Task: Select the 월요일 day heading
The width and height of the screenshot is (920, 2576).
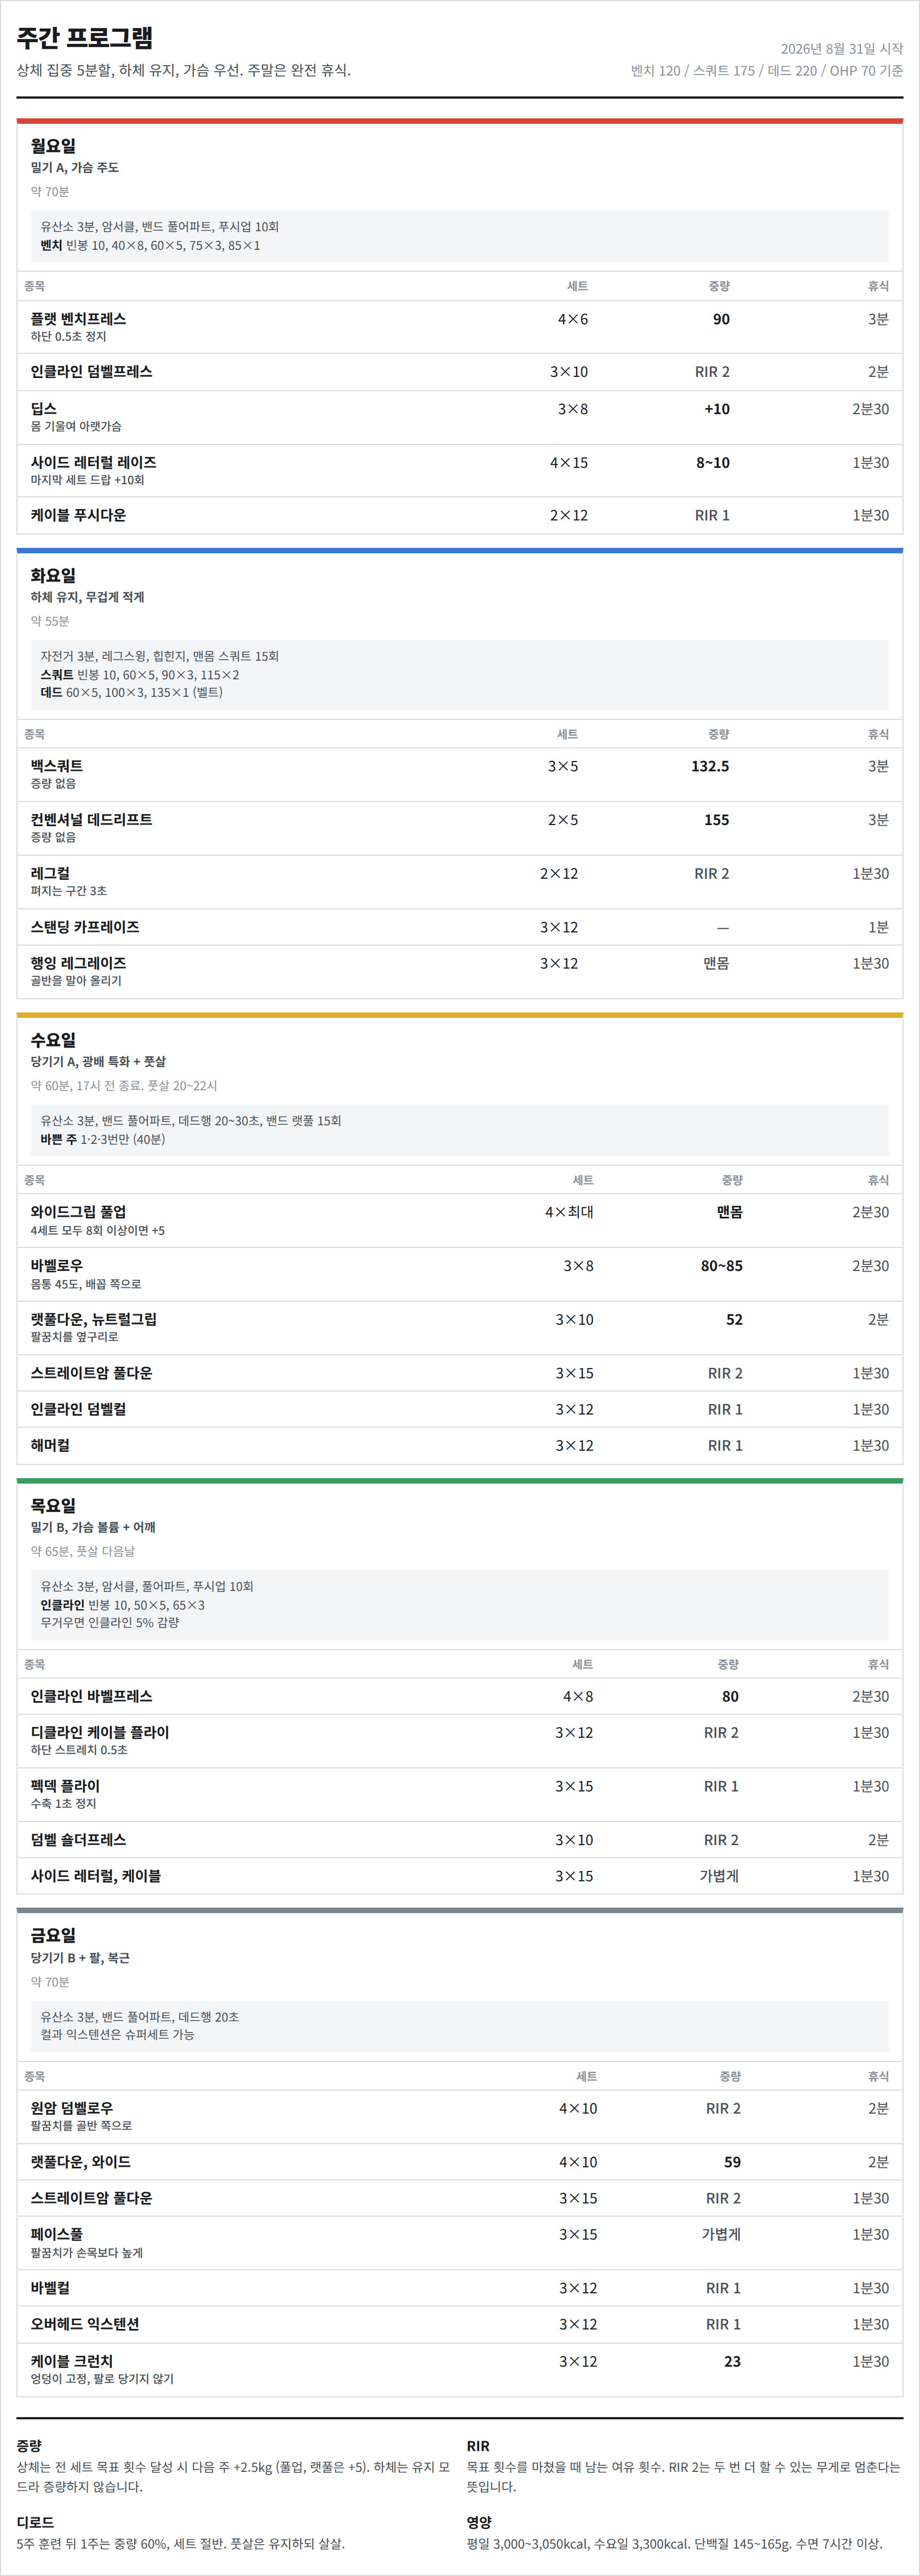Action: 53,146
